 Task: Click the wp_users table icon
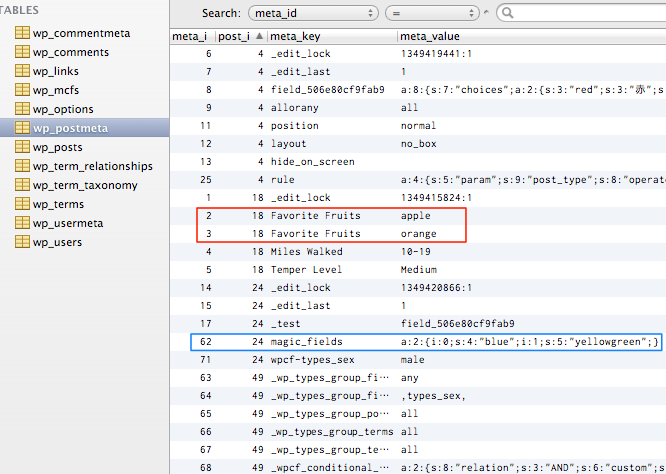point(22,242)
